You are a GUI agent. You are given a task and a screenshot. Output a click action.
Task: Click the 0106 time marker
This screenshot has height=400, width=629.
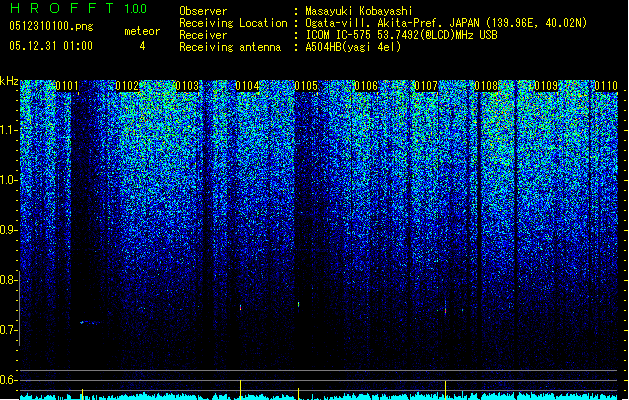point(366,86)
